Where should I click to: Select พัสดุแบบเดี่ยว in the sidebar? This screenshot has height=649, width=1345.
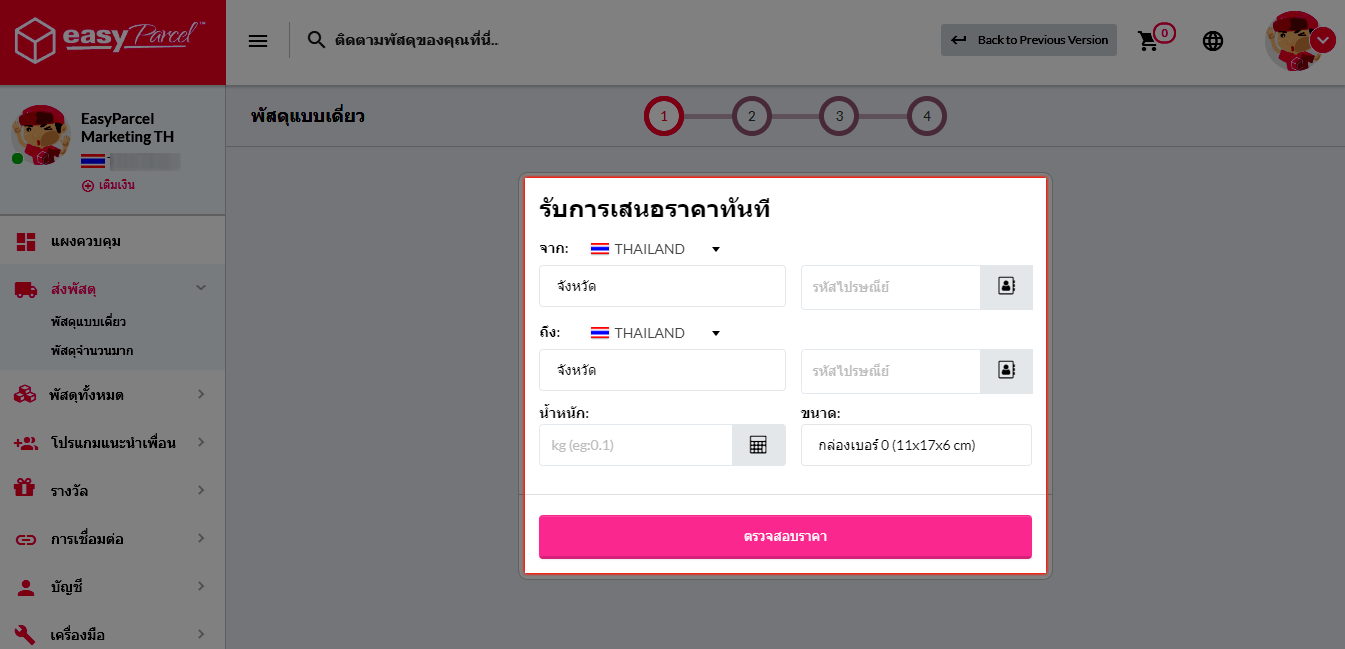point(88,322)
